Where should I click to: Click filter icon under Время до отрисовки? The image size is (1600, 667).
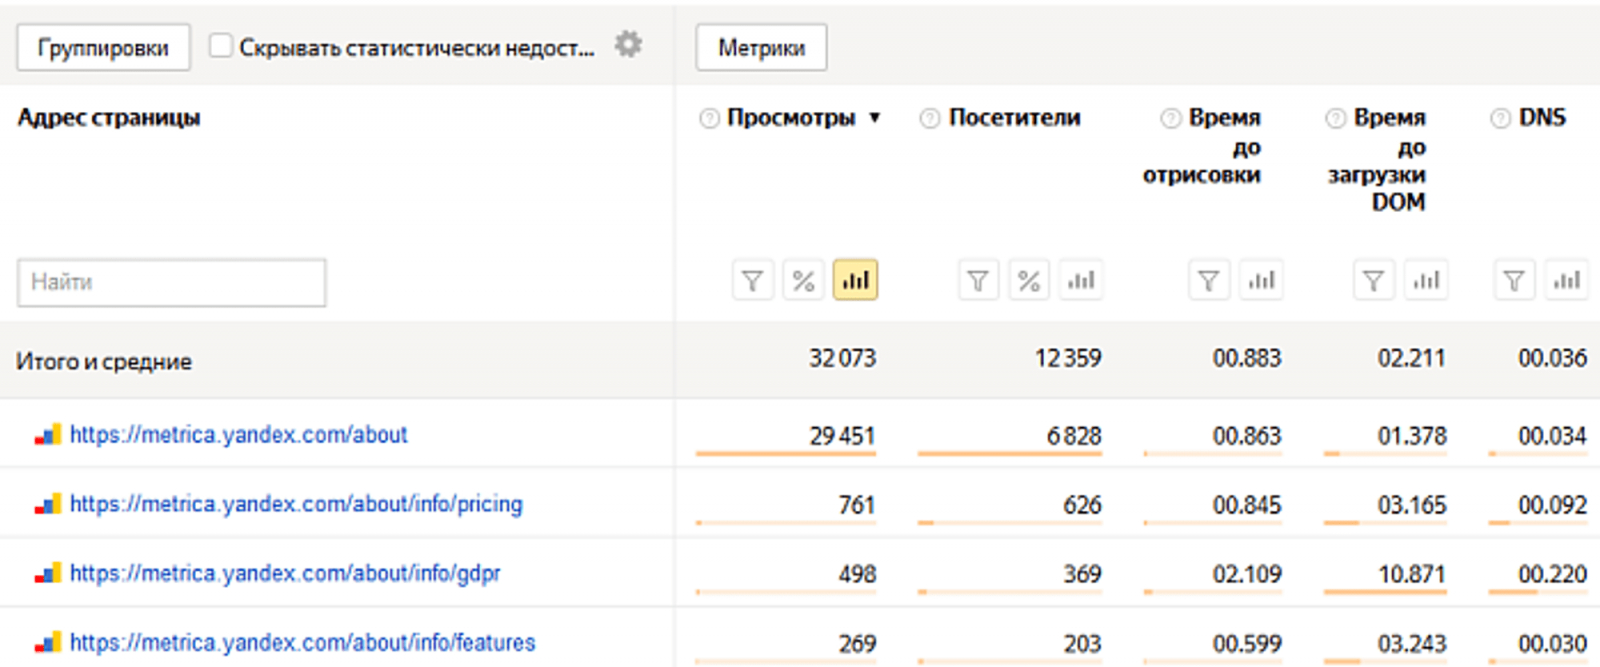1208,281
